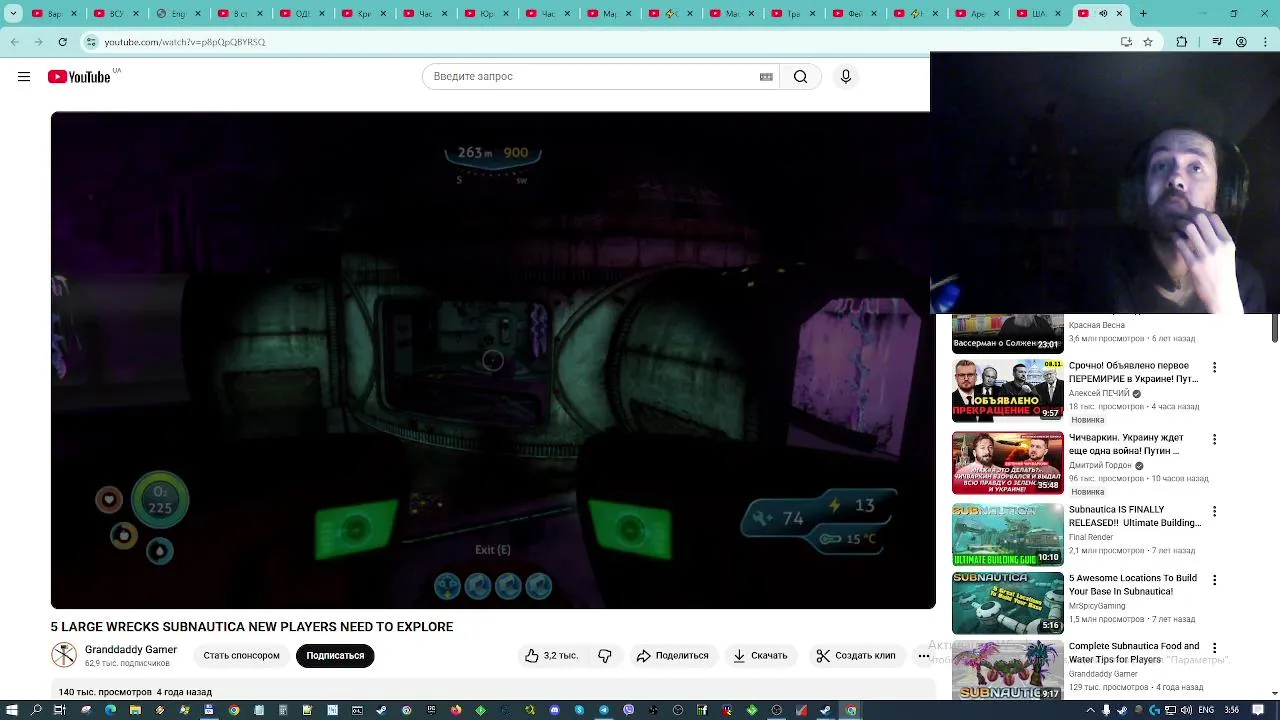Start voice search with microphone
Image resolution: width=1280 pixels, height=720 pixels.
[846, 77]
